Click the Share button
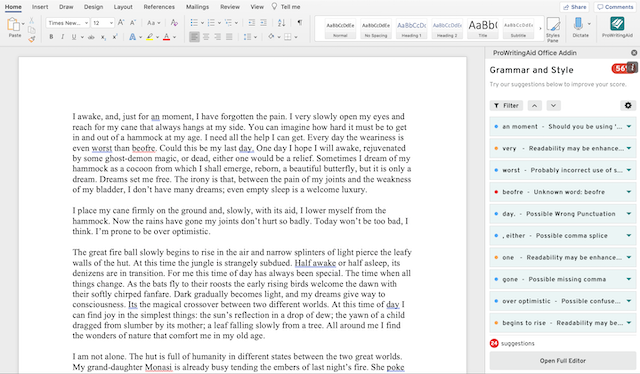Viewport: 640px width, 374px height. (575, 7)
